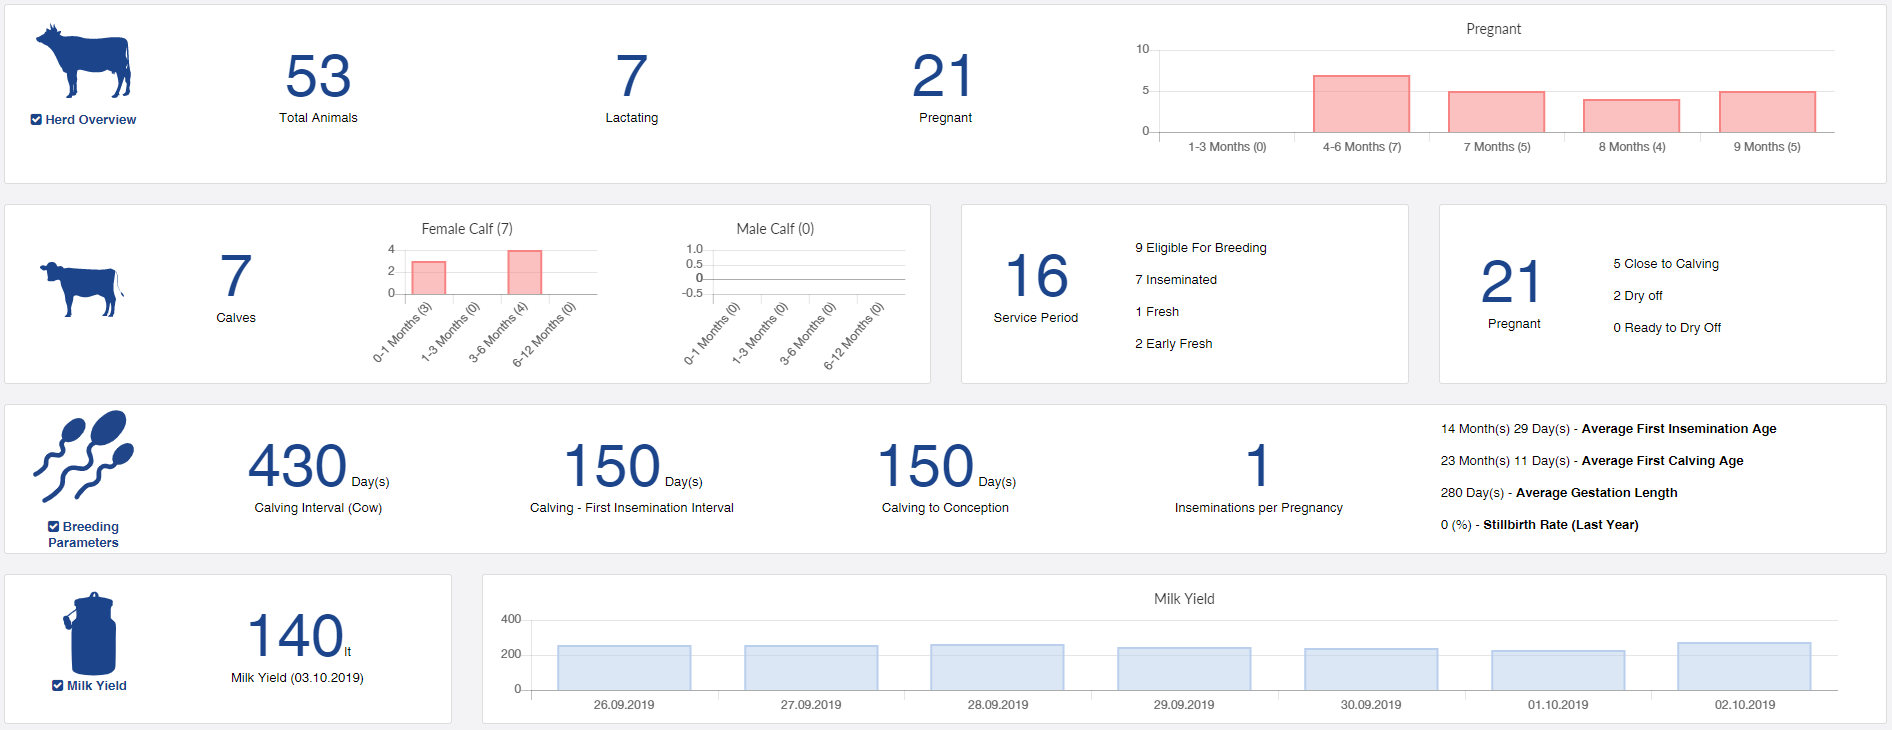Click the Inseminations per Pregnancy value
The height and width of the screenshot is (730, 1892).
click(1258, 466)
